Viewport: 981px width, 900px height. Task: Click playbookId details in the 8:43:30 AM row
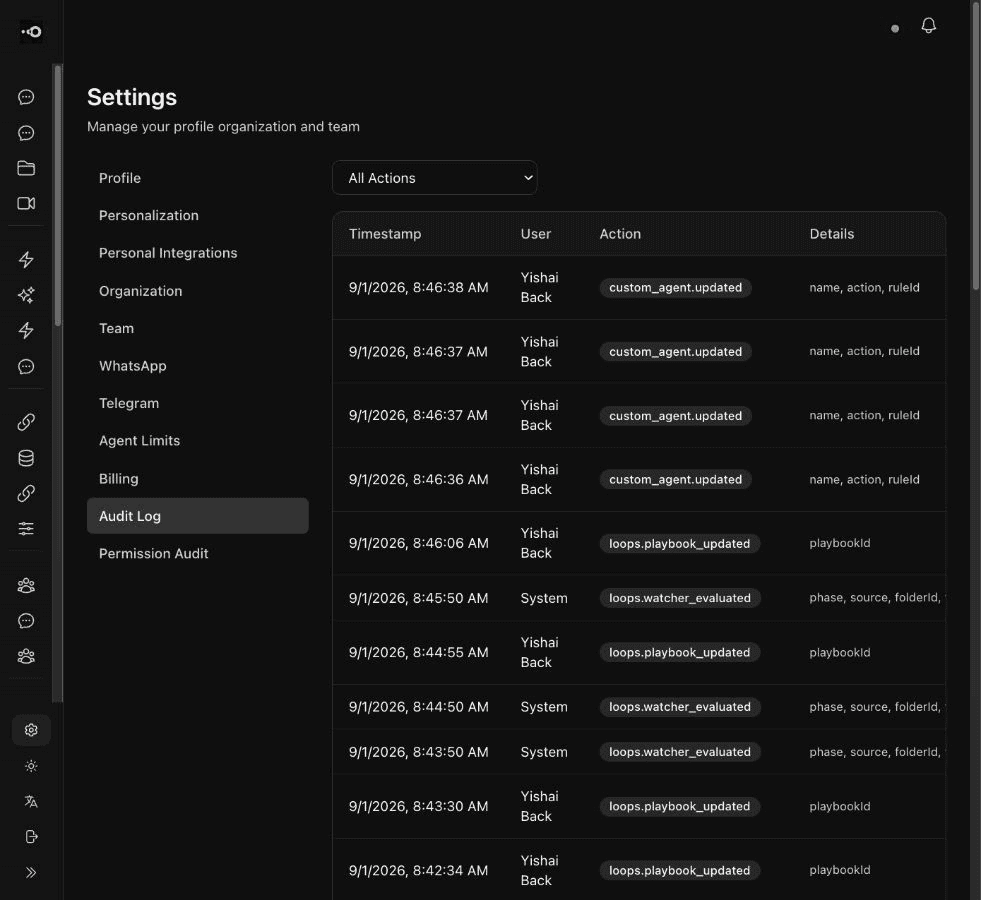[x=840, y=806]
